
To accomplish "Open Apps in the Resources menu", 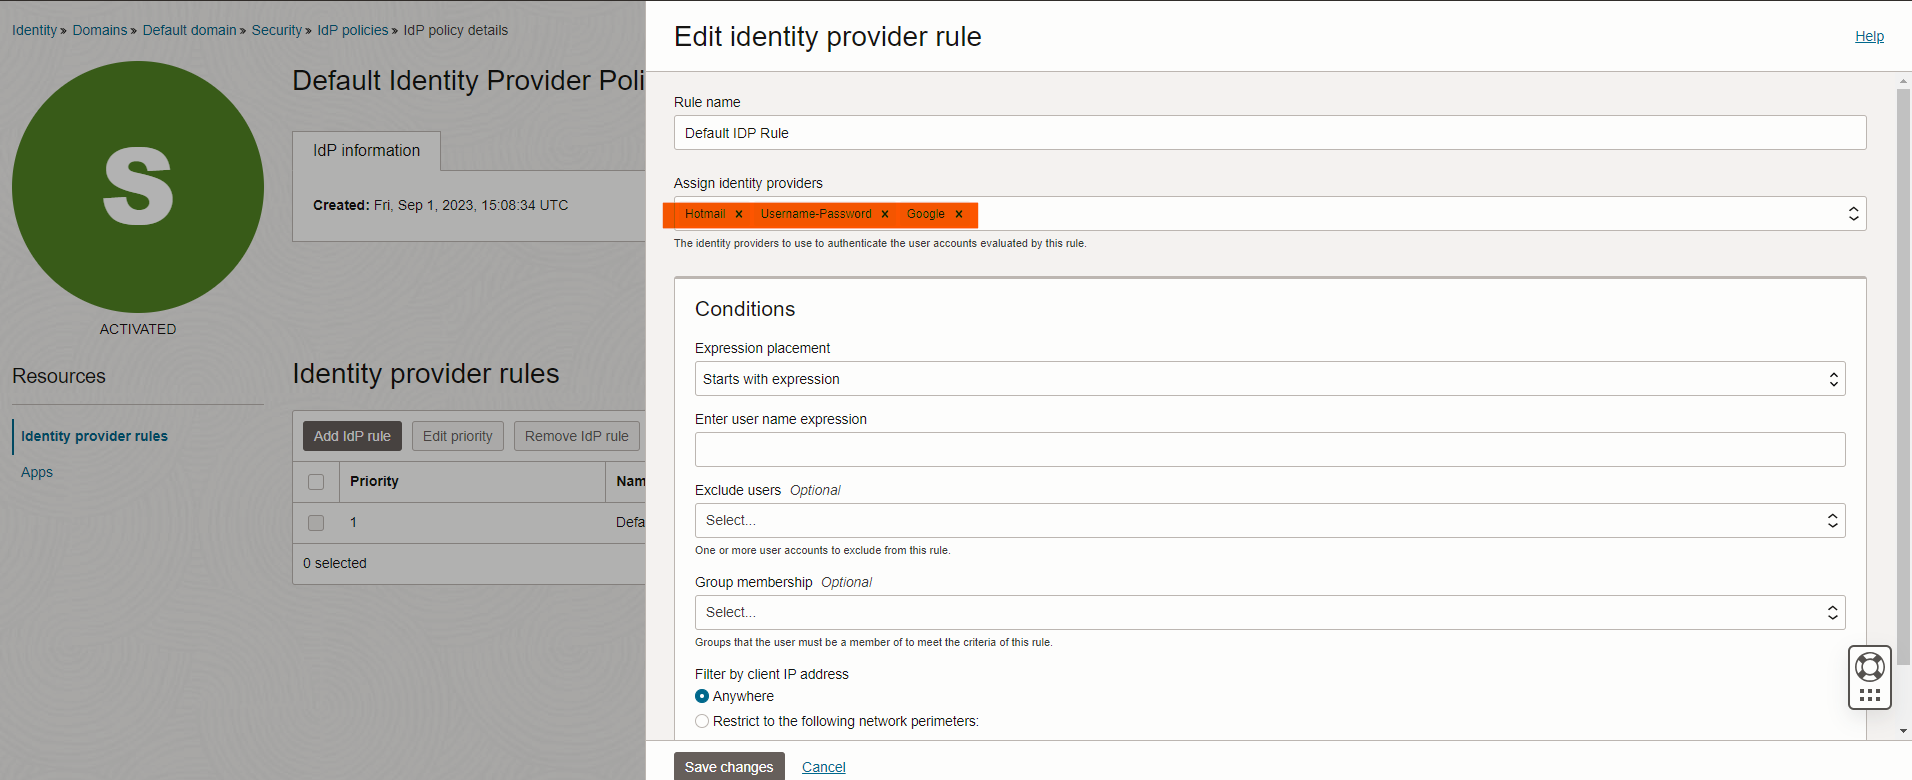I will click(x=37, y=472).
